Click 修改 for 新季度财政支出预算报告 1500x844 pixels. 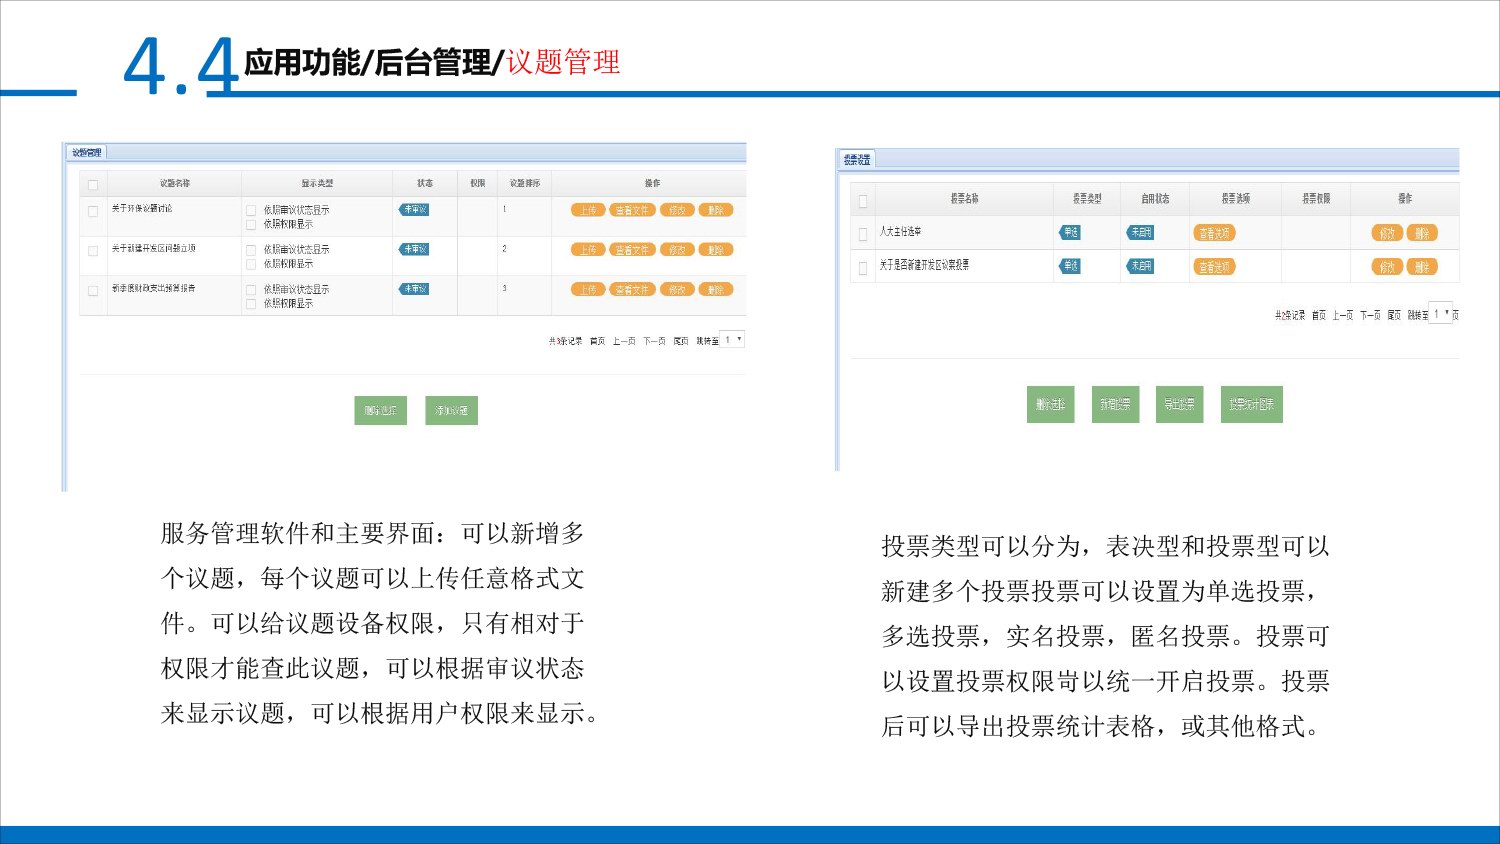pos(677,290)
